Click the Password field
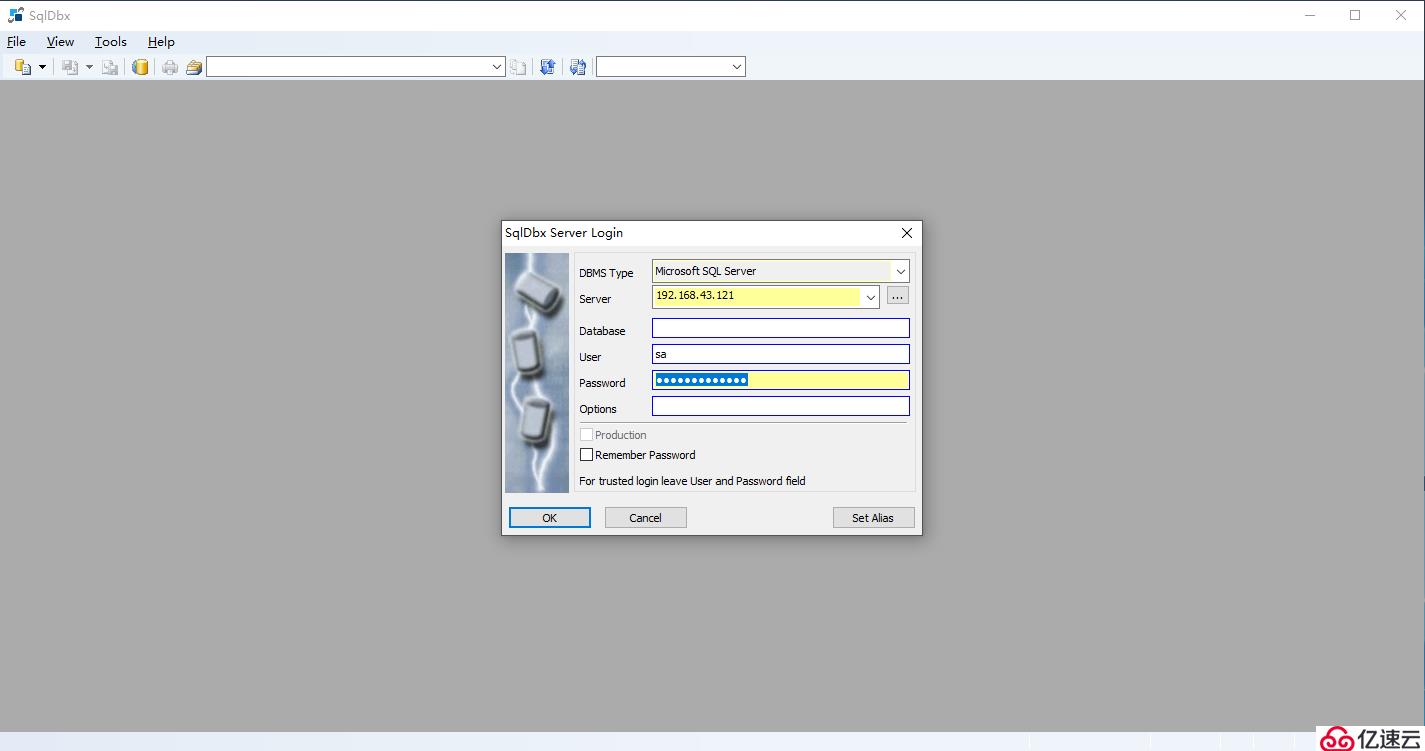The image size is (1425, 751). [x=781, y=380]
